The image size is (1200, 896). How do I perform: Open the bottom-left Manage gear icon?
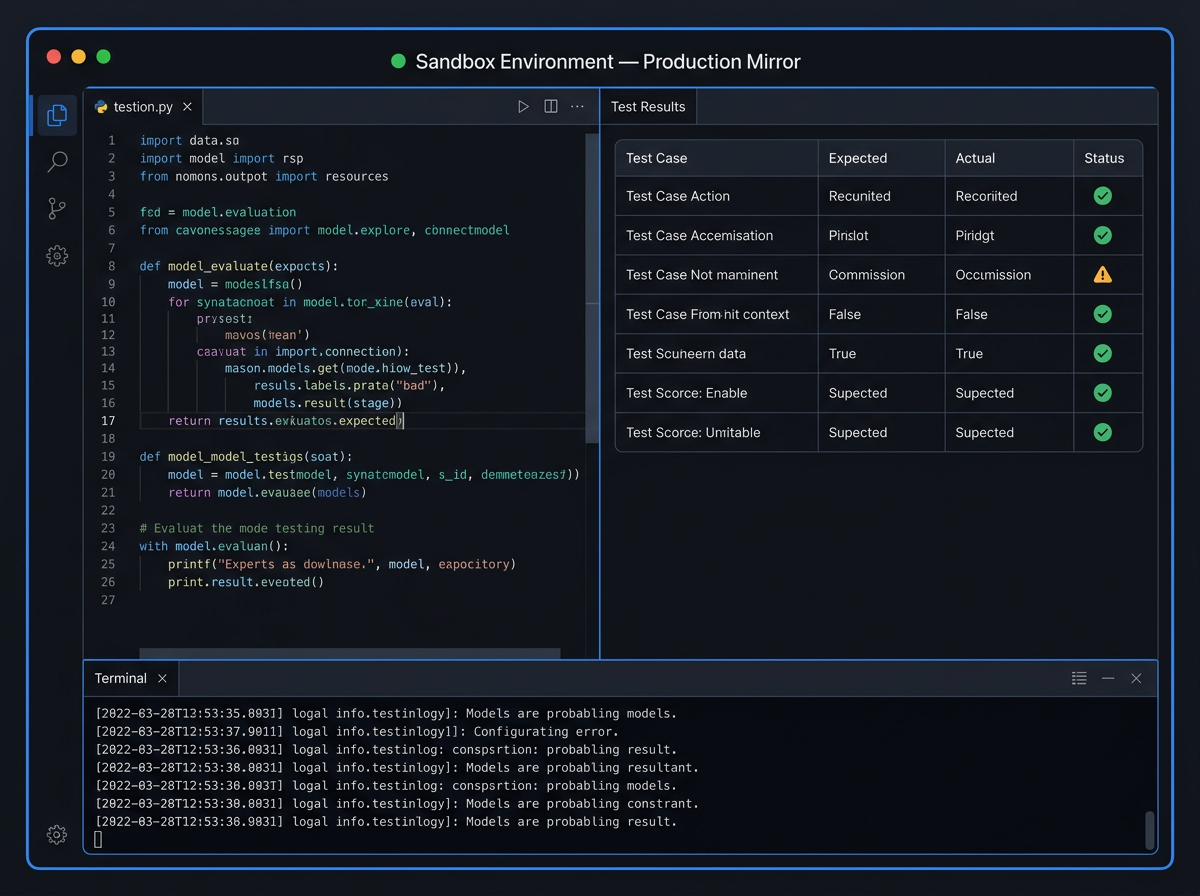click(x=57, y=834)
